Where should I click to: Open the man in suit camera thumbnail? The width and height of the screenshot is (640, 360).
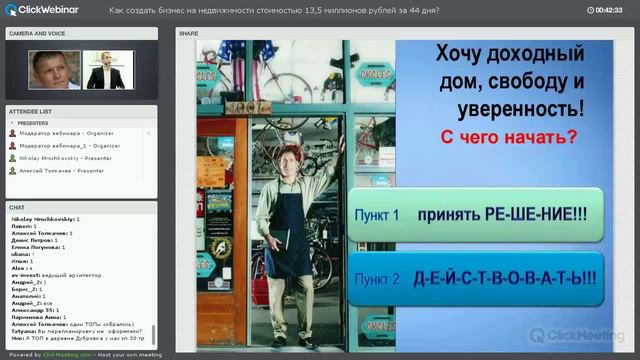pyautogui.click(x=108, y=70)
